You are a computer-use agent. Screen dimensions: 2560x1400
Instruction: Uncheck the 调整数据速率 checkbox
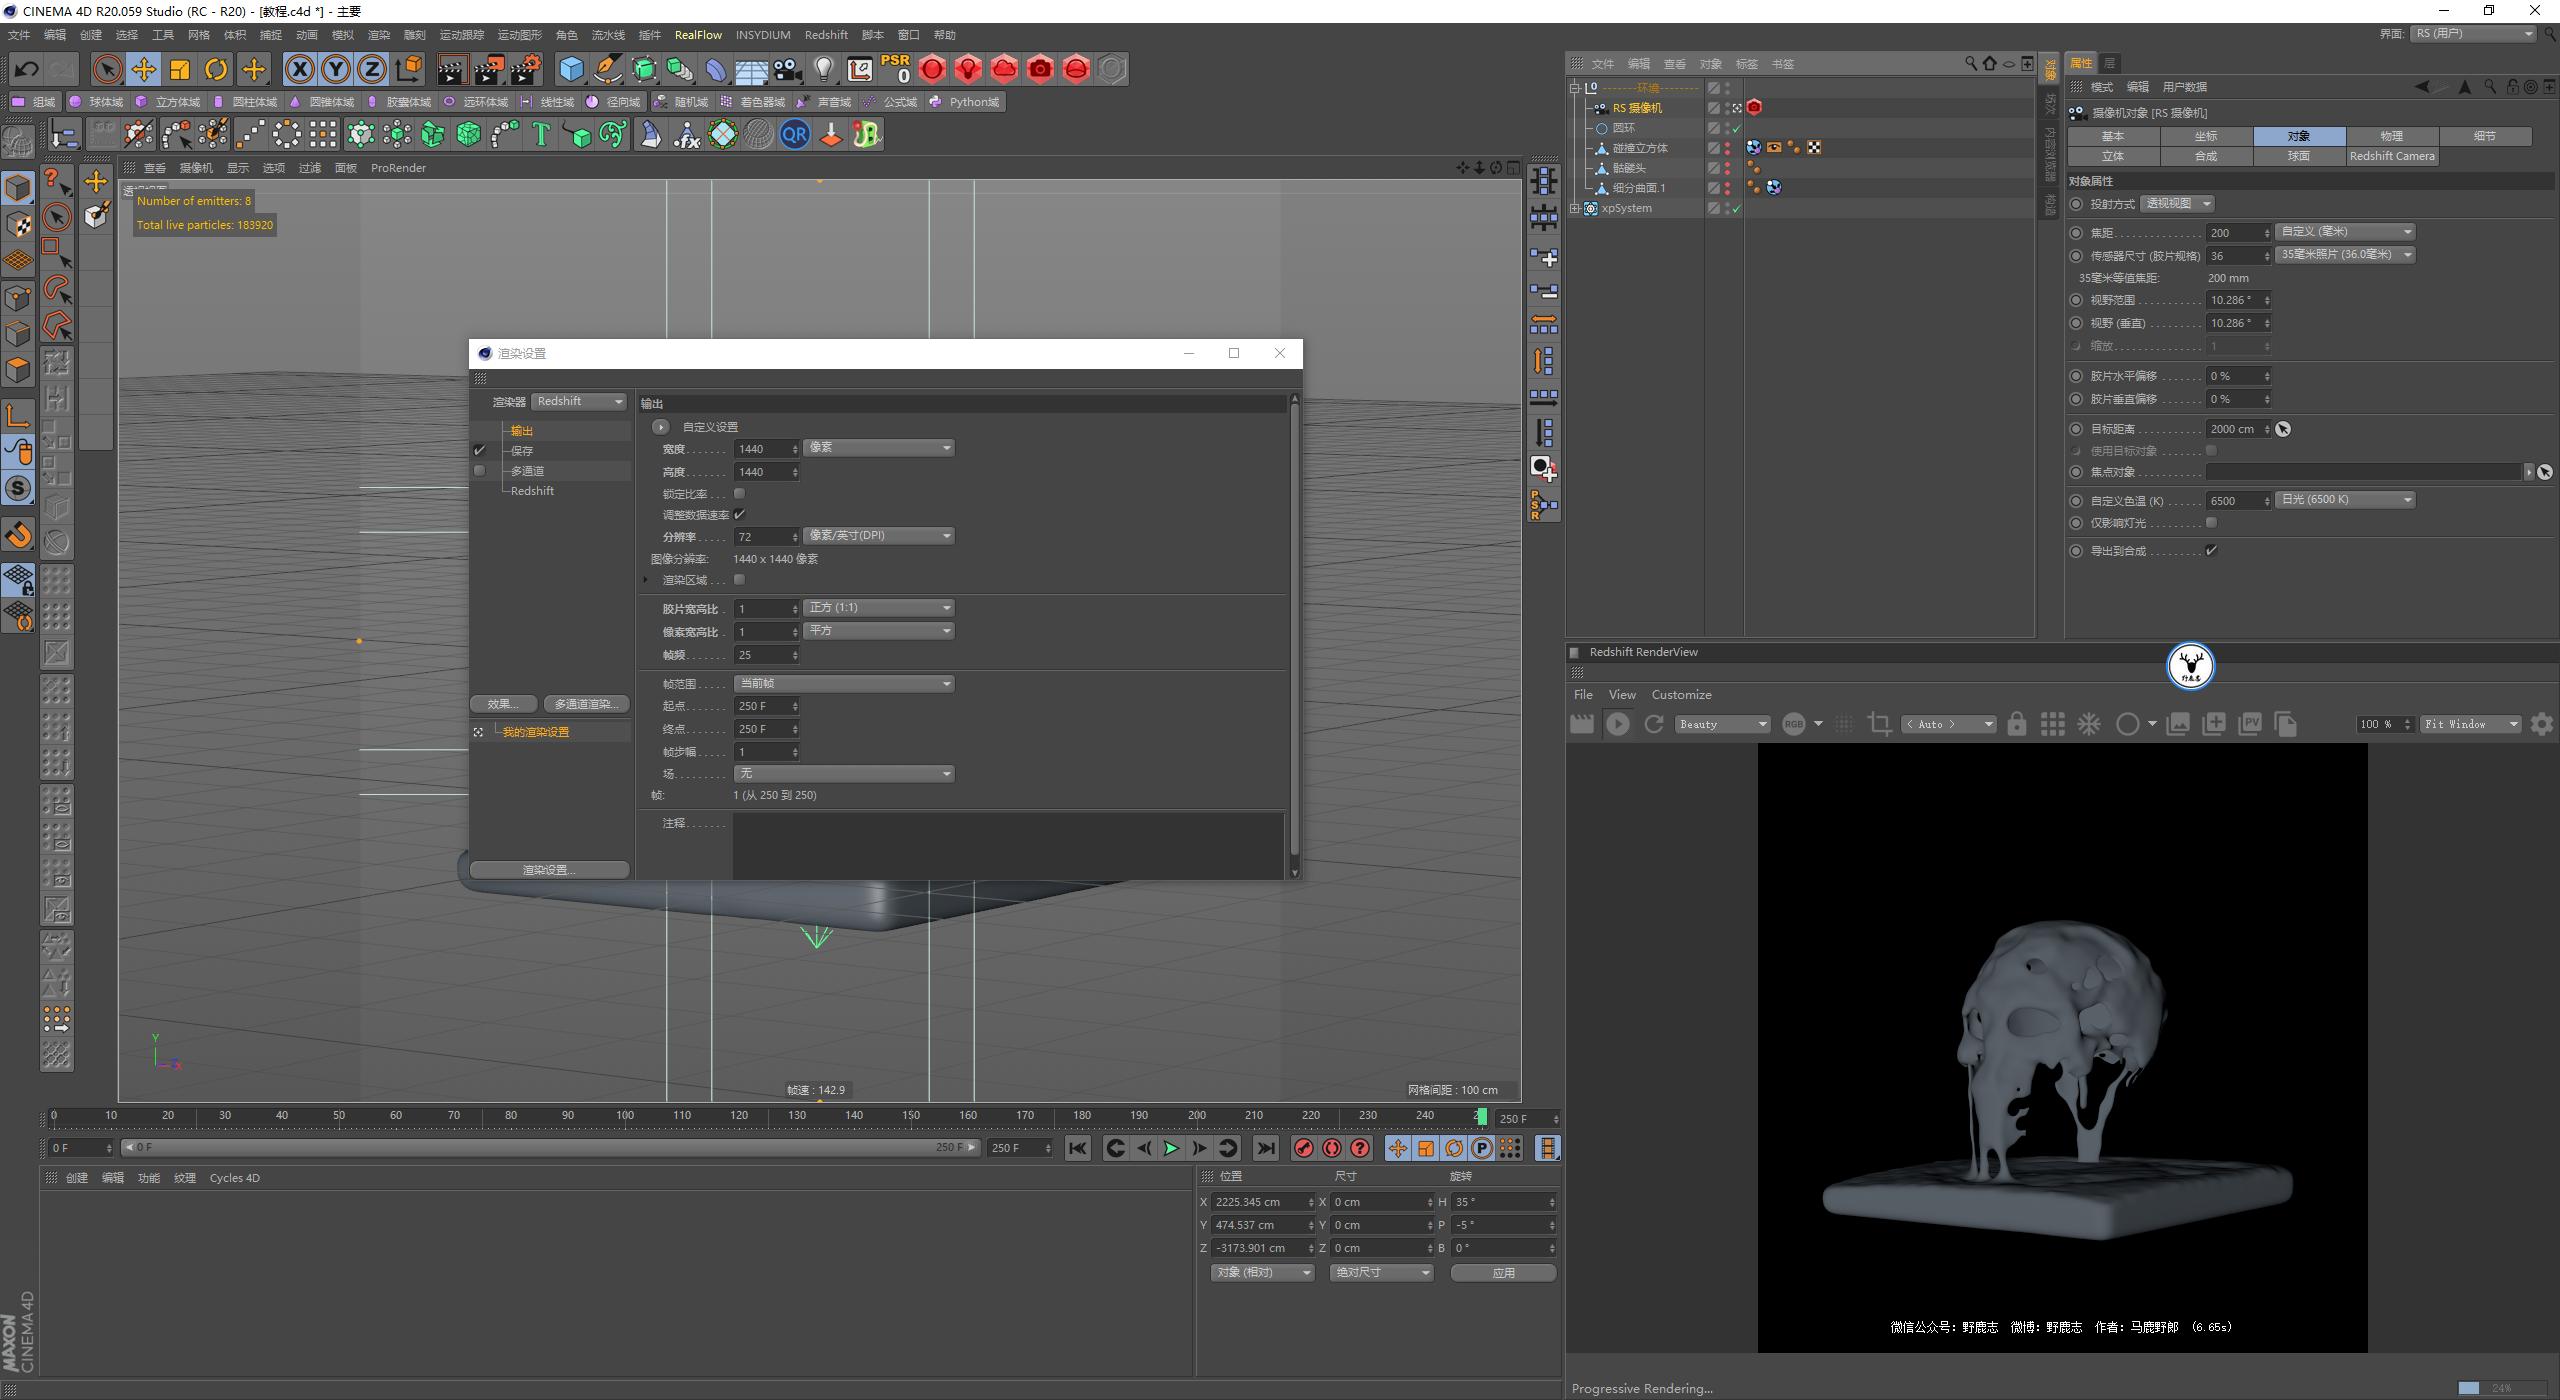point(739,514)
